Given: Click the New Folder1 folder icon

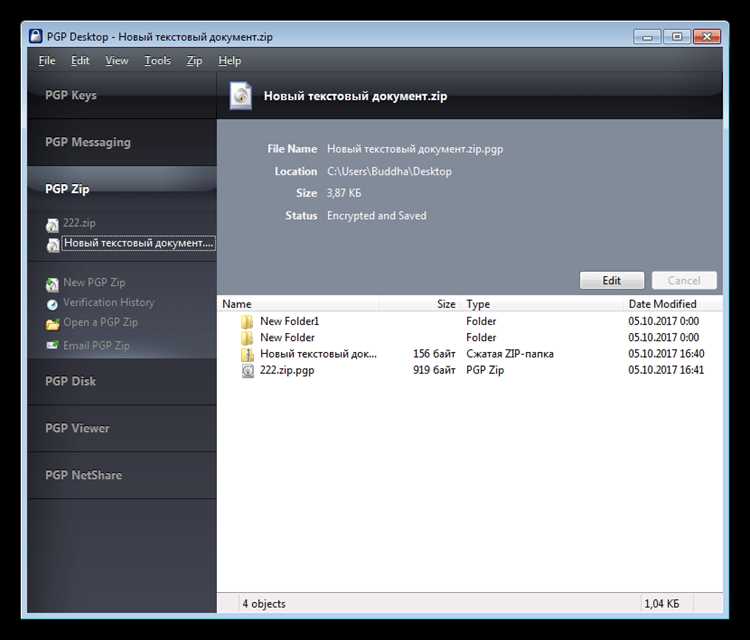Looking at the screenshot, I should click(x=247, y=321).
